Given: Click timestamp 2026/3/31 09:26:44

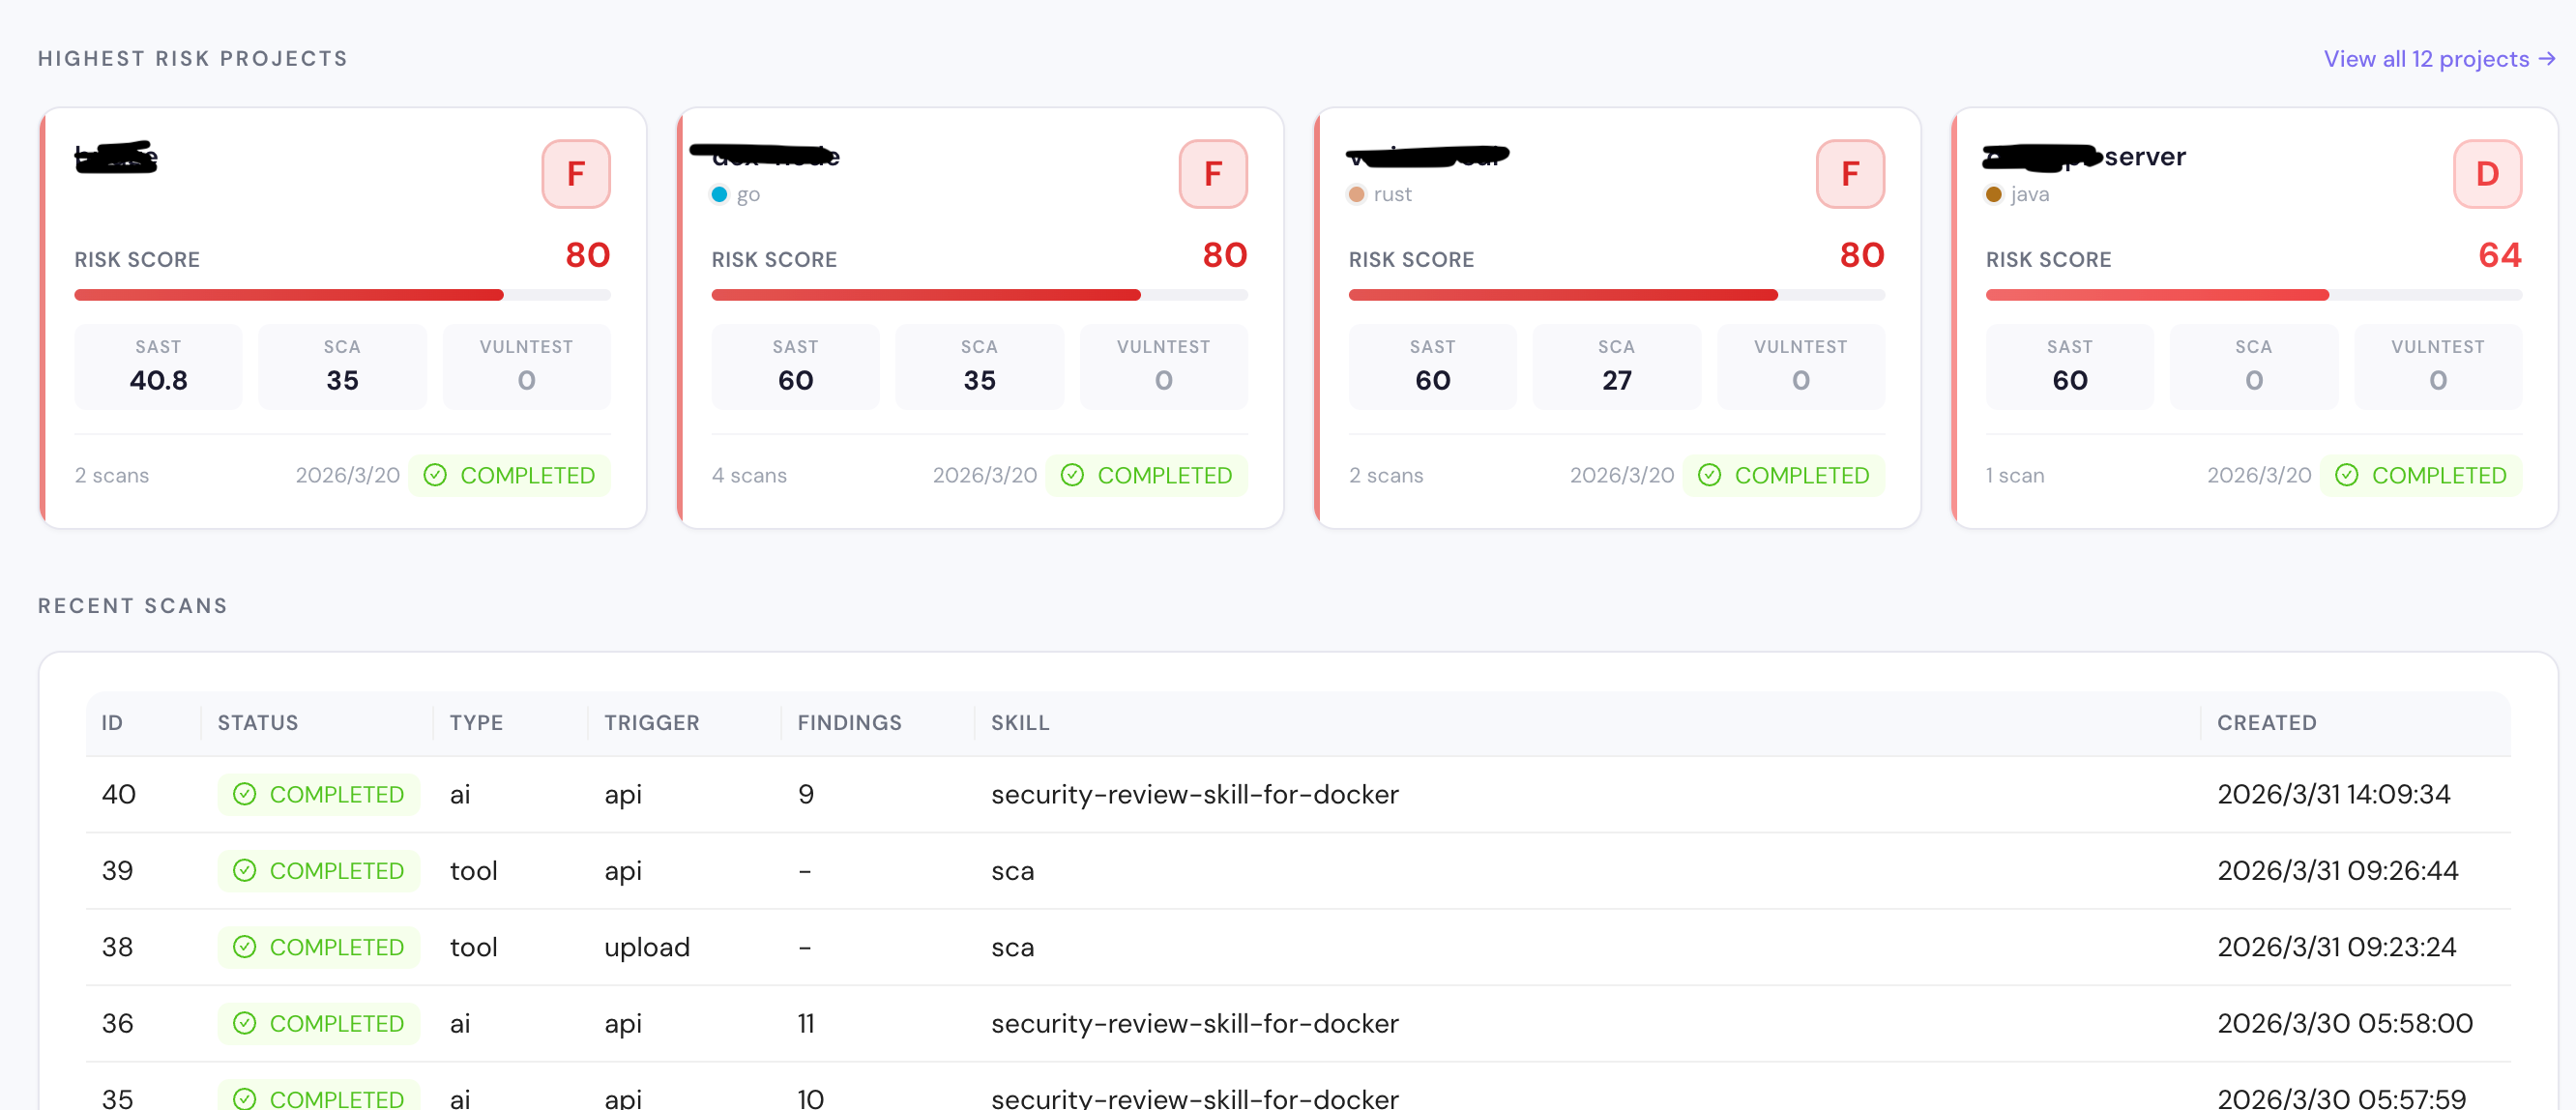Looking at the screenshot, I should (2337, 871).
